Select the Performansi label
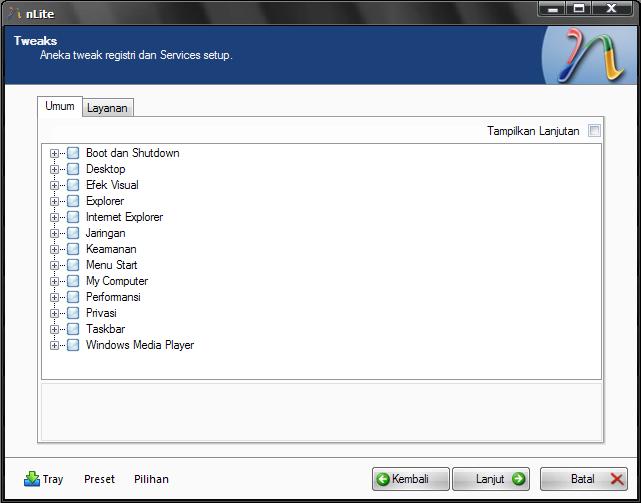This screenshot has height=503, width=641. (113, 297)
